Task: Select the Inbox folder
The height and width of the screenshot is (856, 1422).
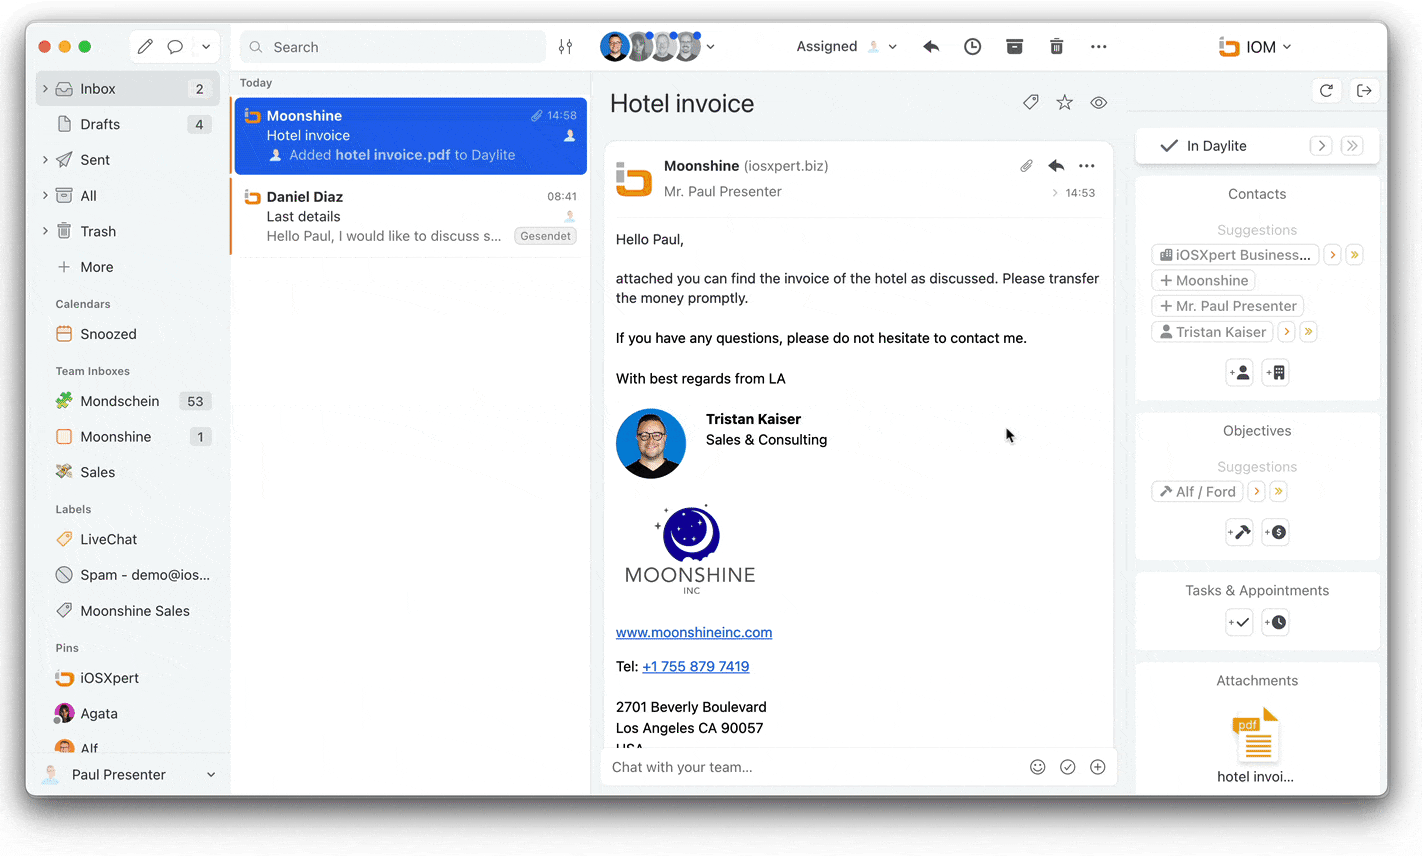Action: click(128, 89)
